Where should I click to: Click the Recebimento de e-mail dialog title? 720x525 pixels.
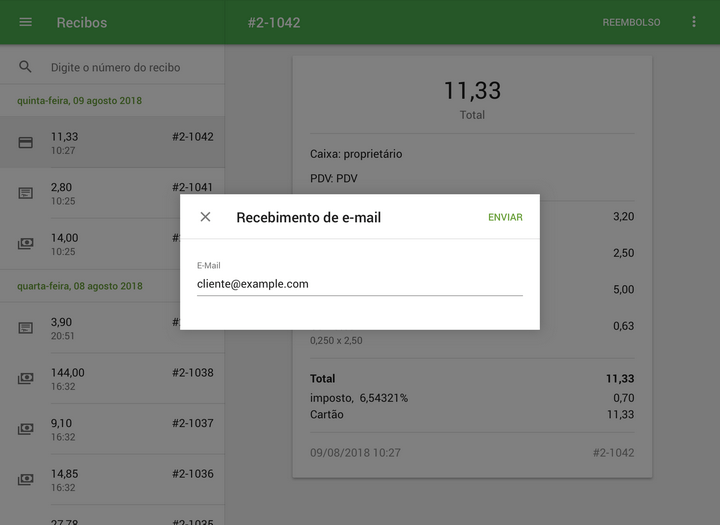click(x=309, y=217)
